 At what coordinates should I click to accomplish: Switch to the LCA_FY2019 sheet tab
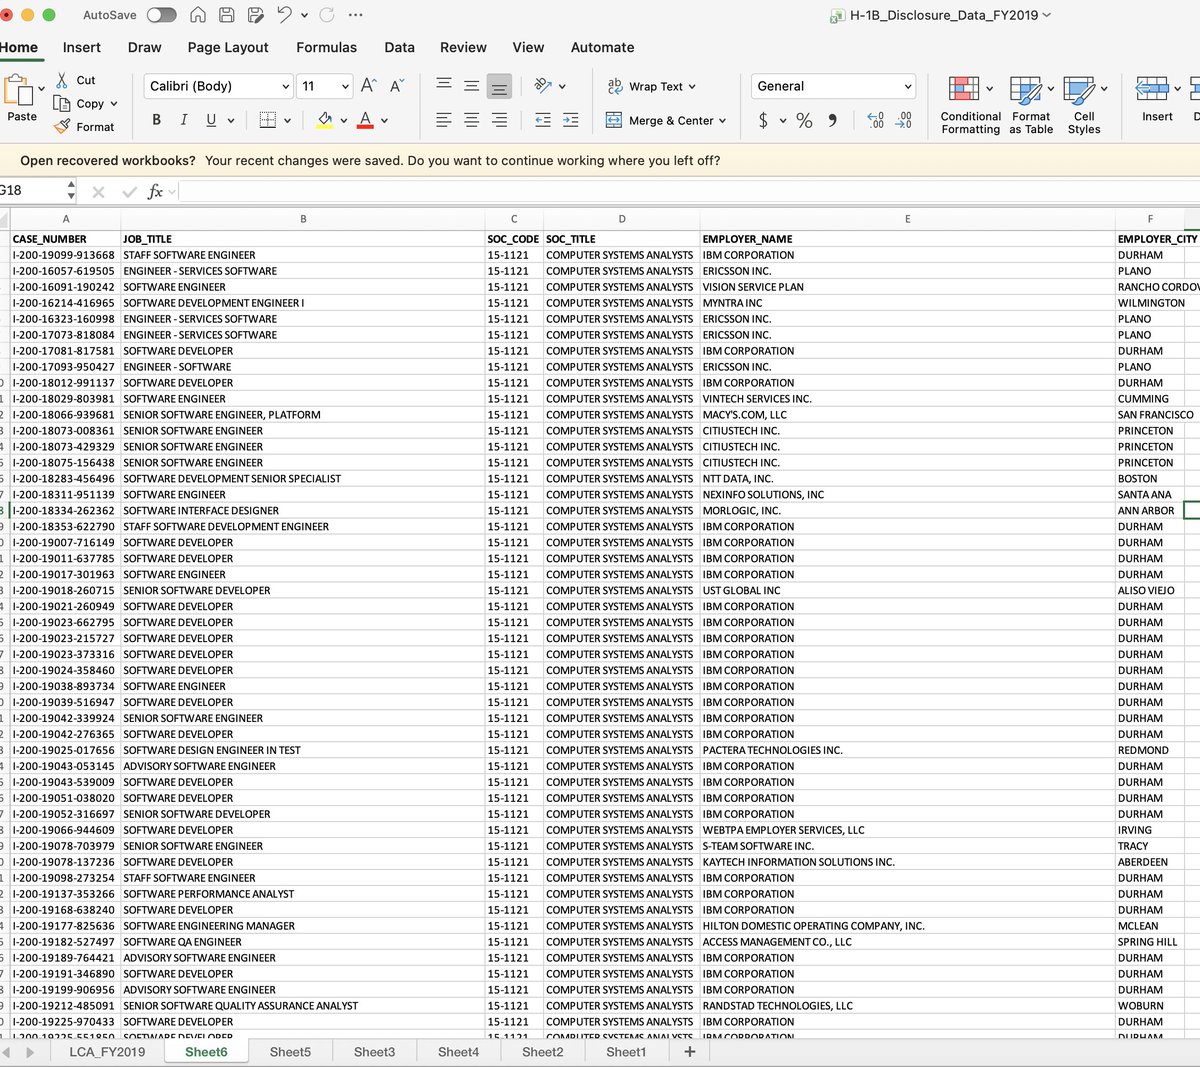click(x=107, y=1052)
